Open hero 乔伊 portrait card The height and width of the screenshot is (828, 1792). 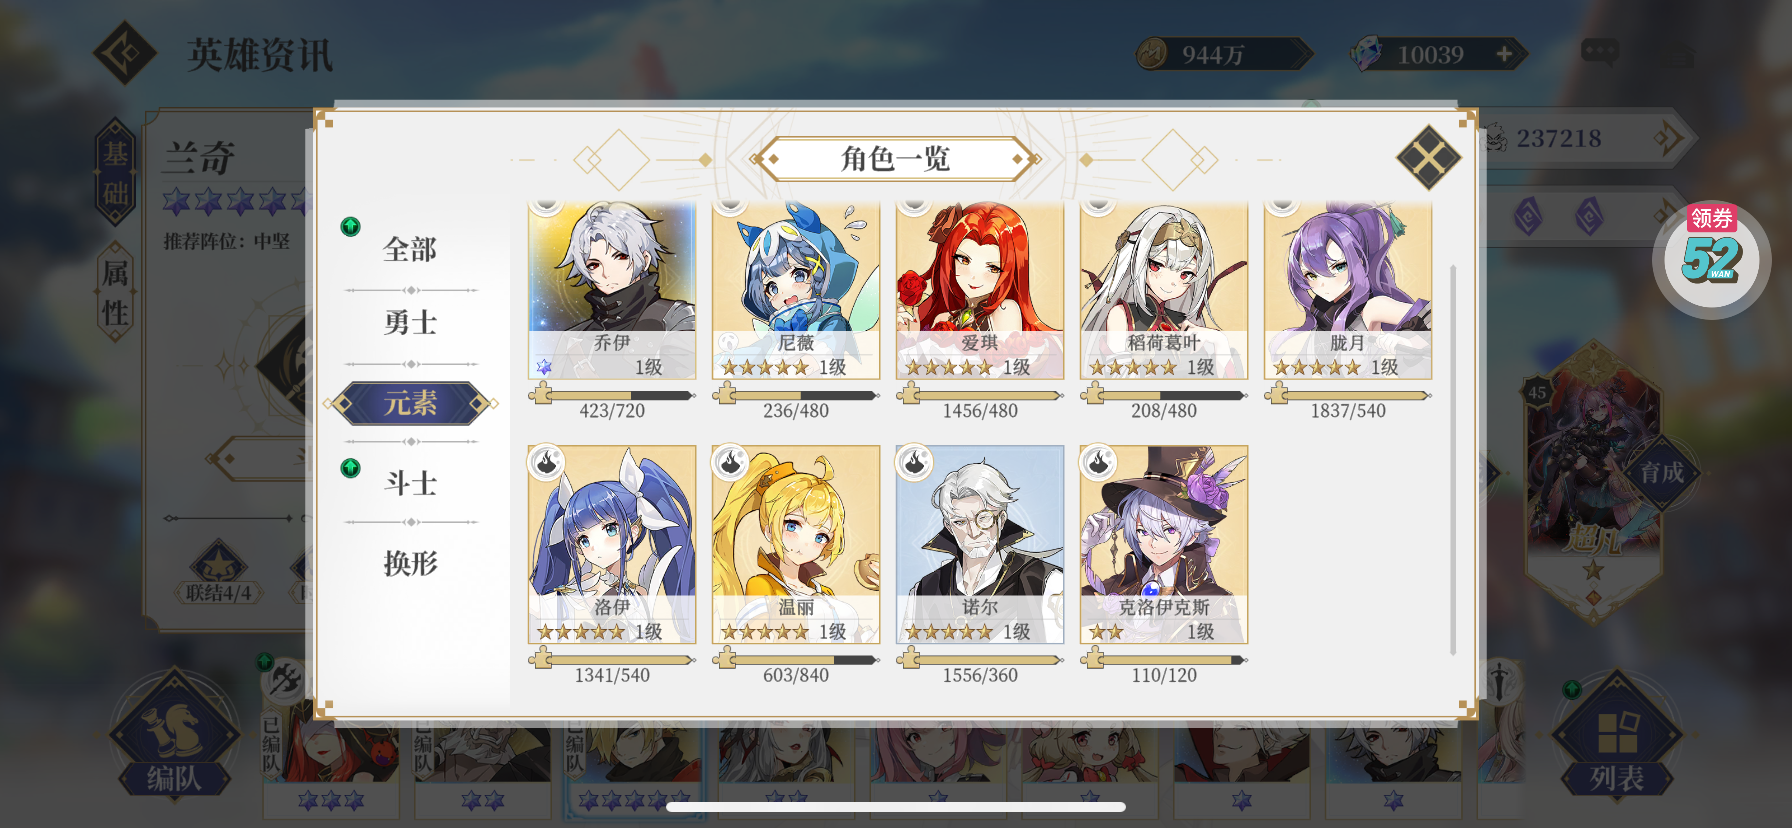(612, 289)
